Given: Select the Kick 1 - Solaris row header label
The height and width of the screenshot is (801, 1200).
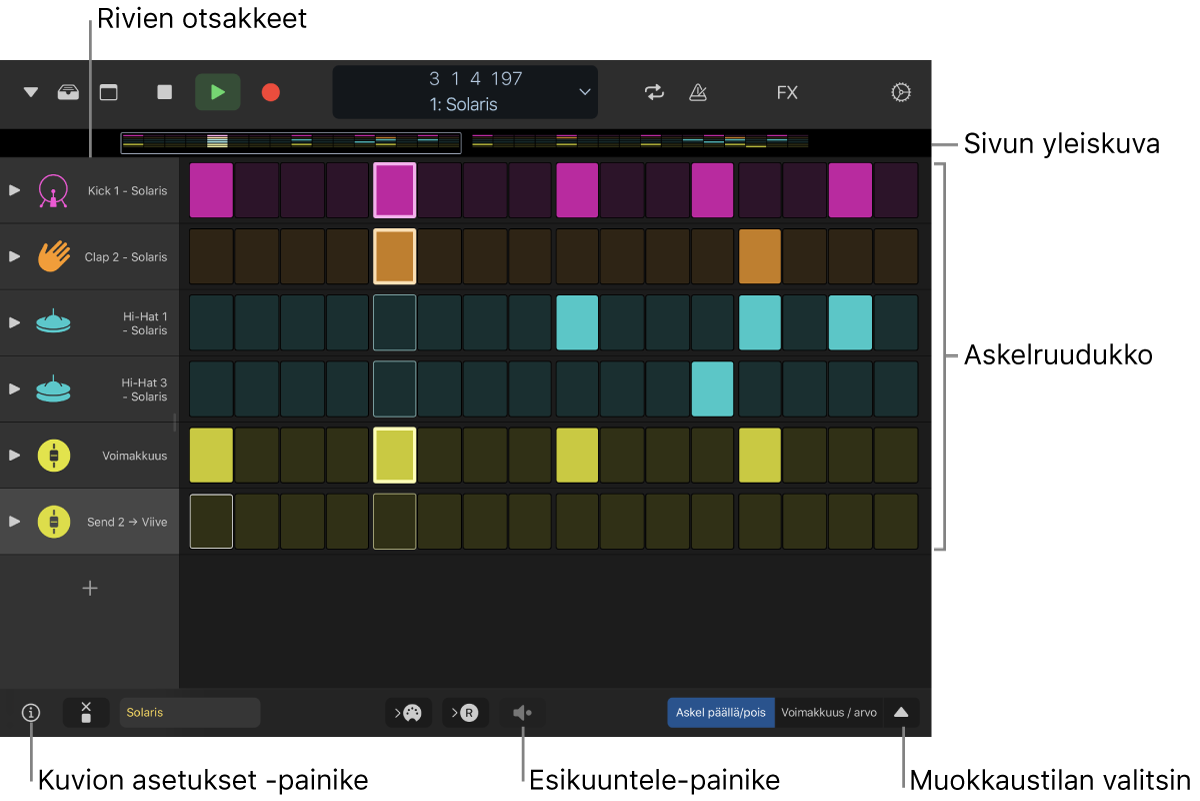Looking at the screenshot, I should pyautogui.click(x=127, y=190).
